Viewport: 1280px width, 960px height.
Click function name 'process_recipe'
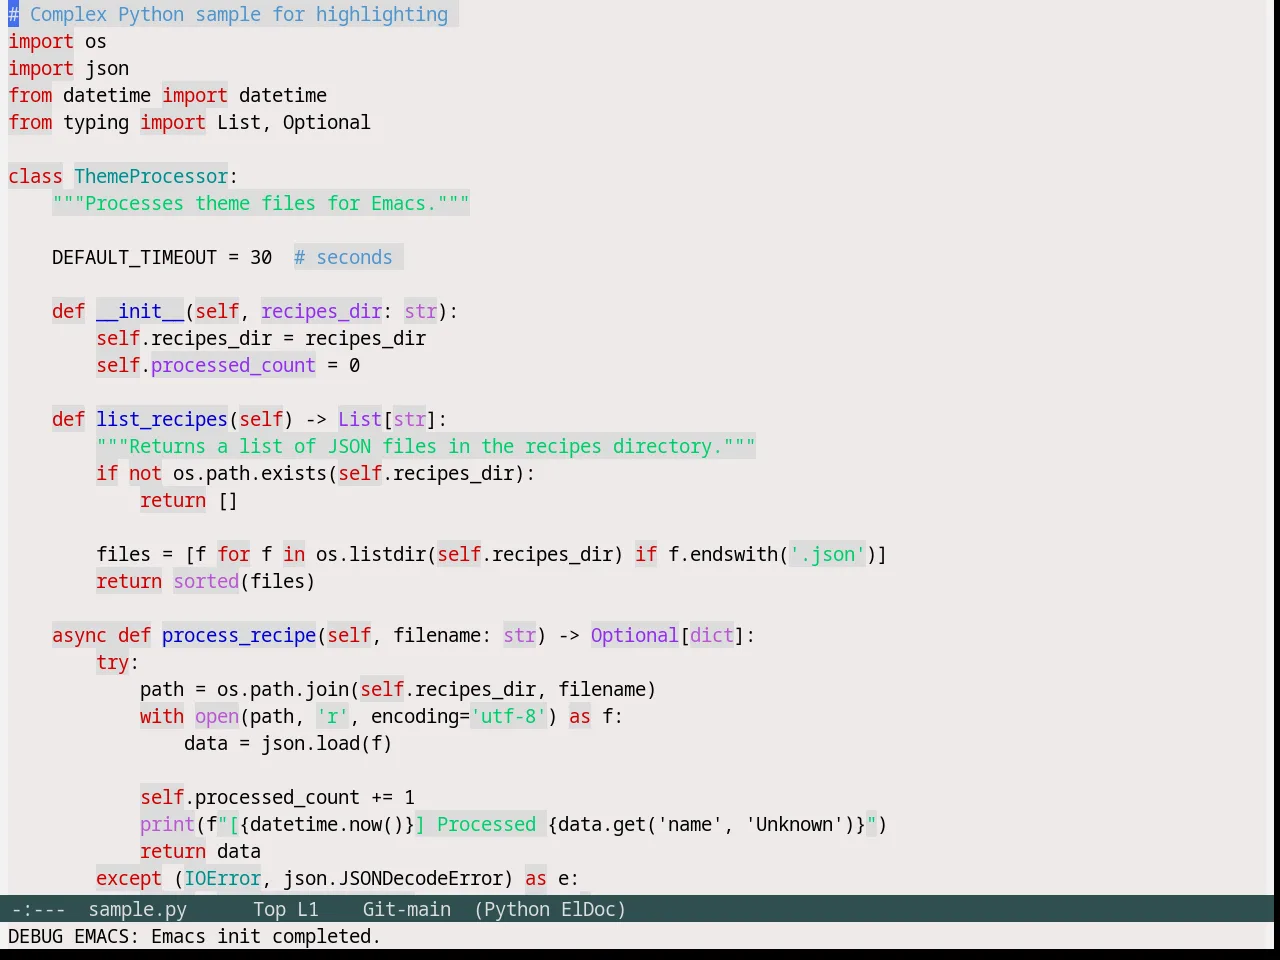tap(239, 635)
